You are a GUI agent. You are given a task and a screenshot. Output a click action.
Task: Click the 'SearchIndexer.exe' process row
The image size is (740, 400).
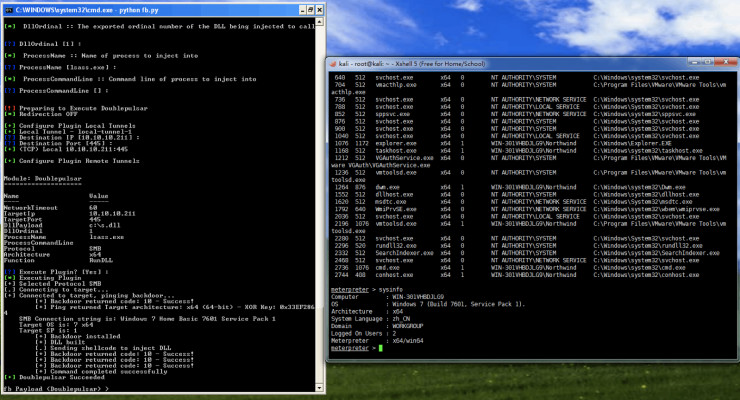coord(527,253)
